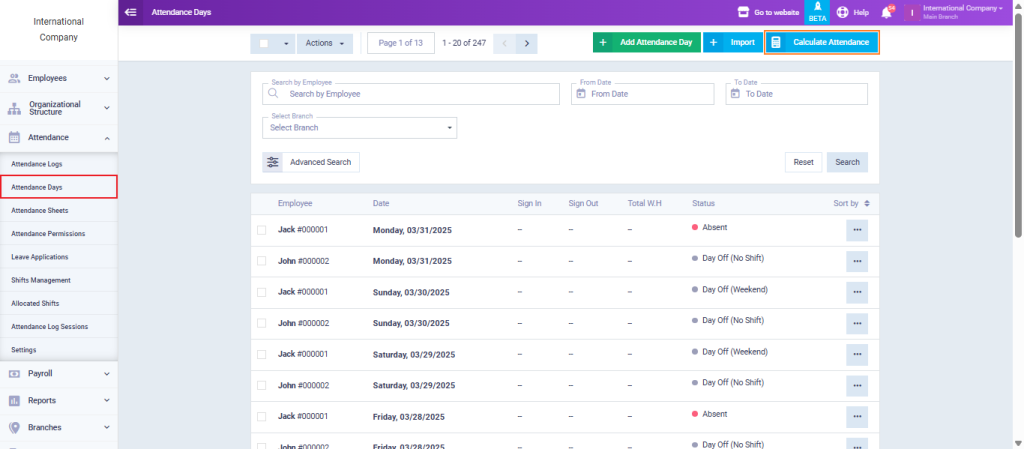1024x449 pixels.
Task: Expand the Organizational Structure chevron
Action: pyautogui.click(x=106, y=108)
